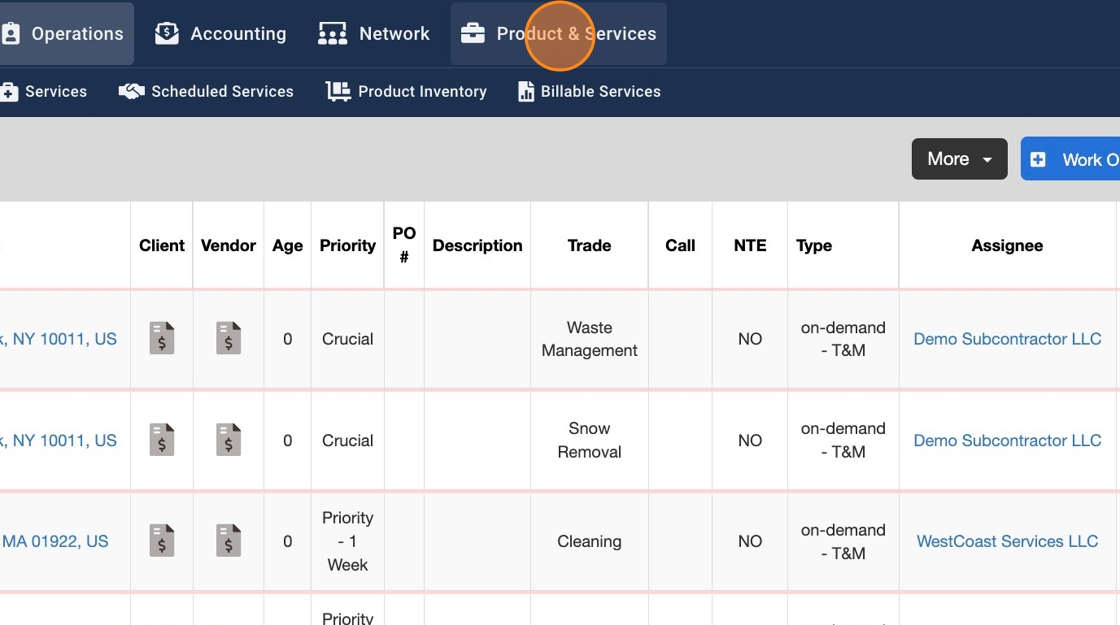Open client invoice icon for Cleaning row
The height and width of the screenshot is (625, 1120).
(x=161, y=541)
